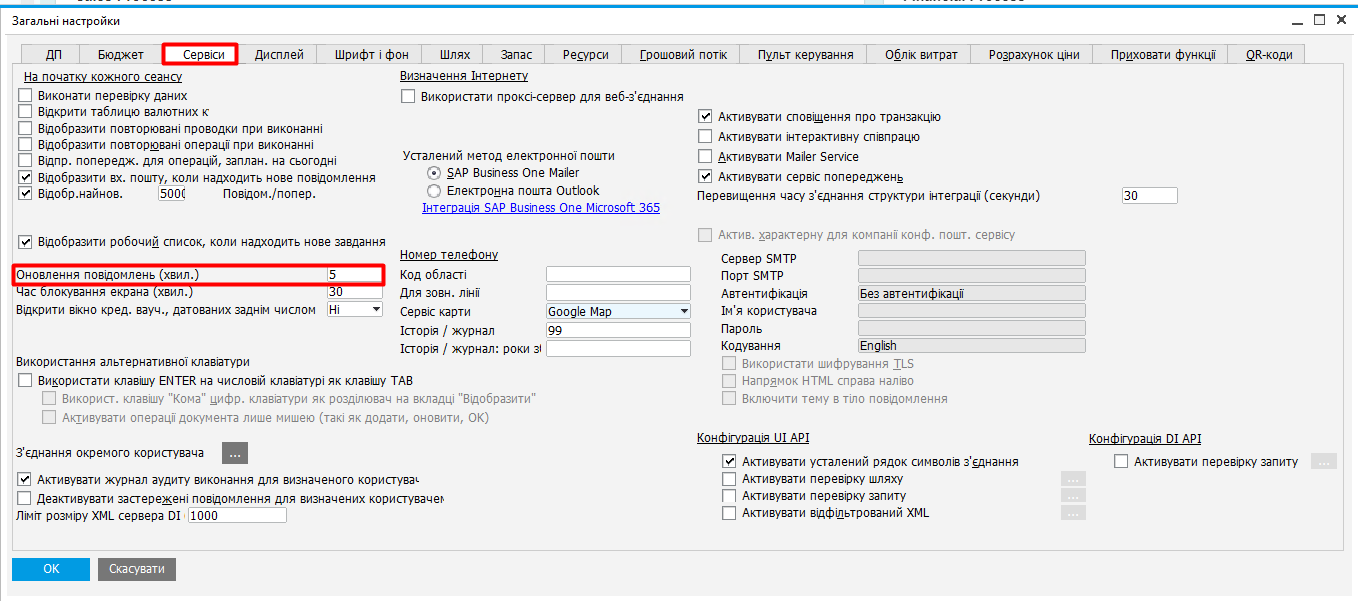This screenshot has width=1358, height=601.
Task: Open Інтеграція SAP Business One Microsoft 365 link
Action: (541, 208)
